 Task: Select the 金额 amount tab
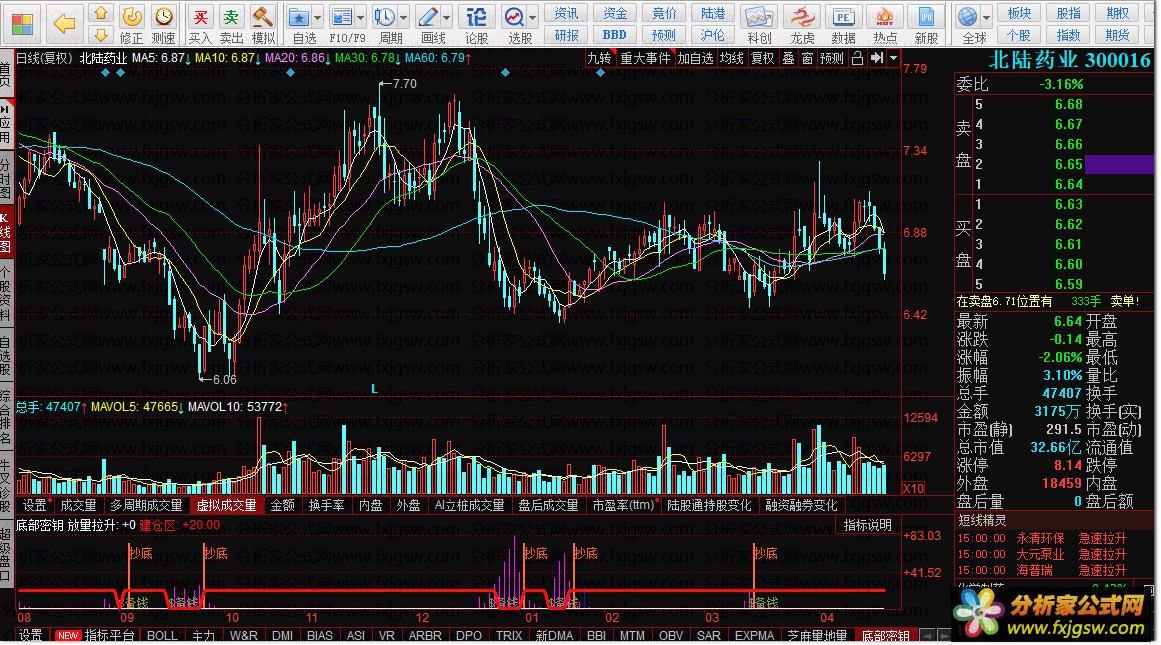coord(282,505)
